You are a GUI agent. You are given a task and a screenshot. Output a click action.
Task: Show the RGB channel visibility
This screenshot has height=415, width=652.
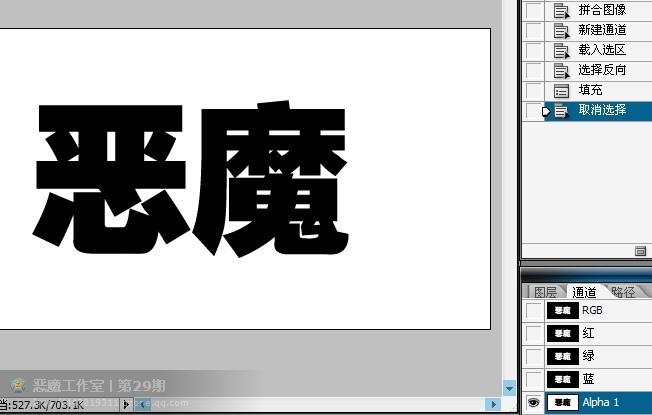534,311
